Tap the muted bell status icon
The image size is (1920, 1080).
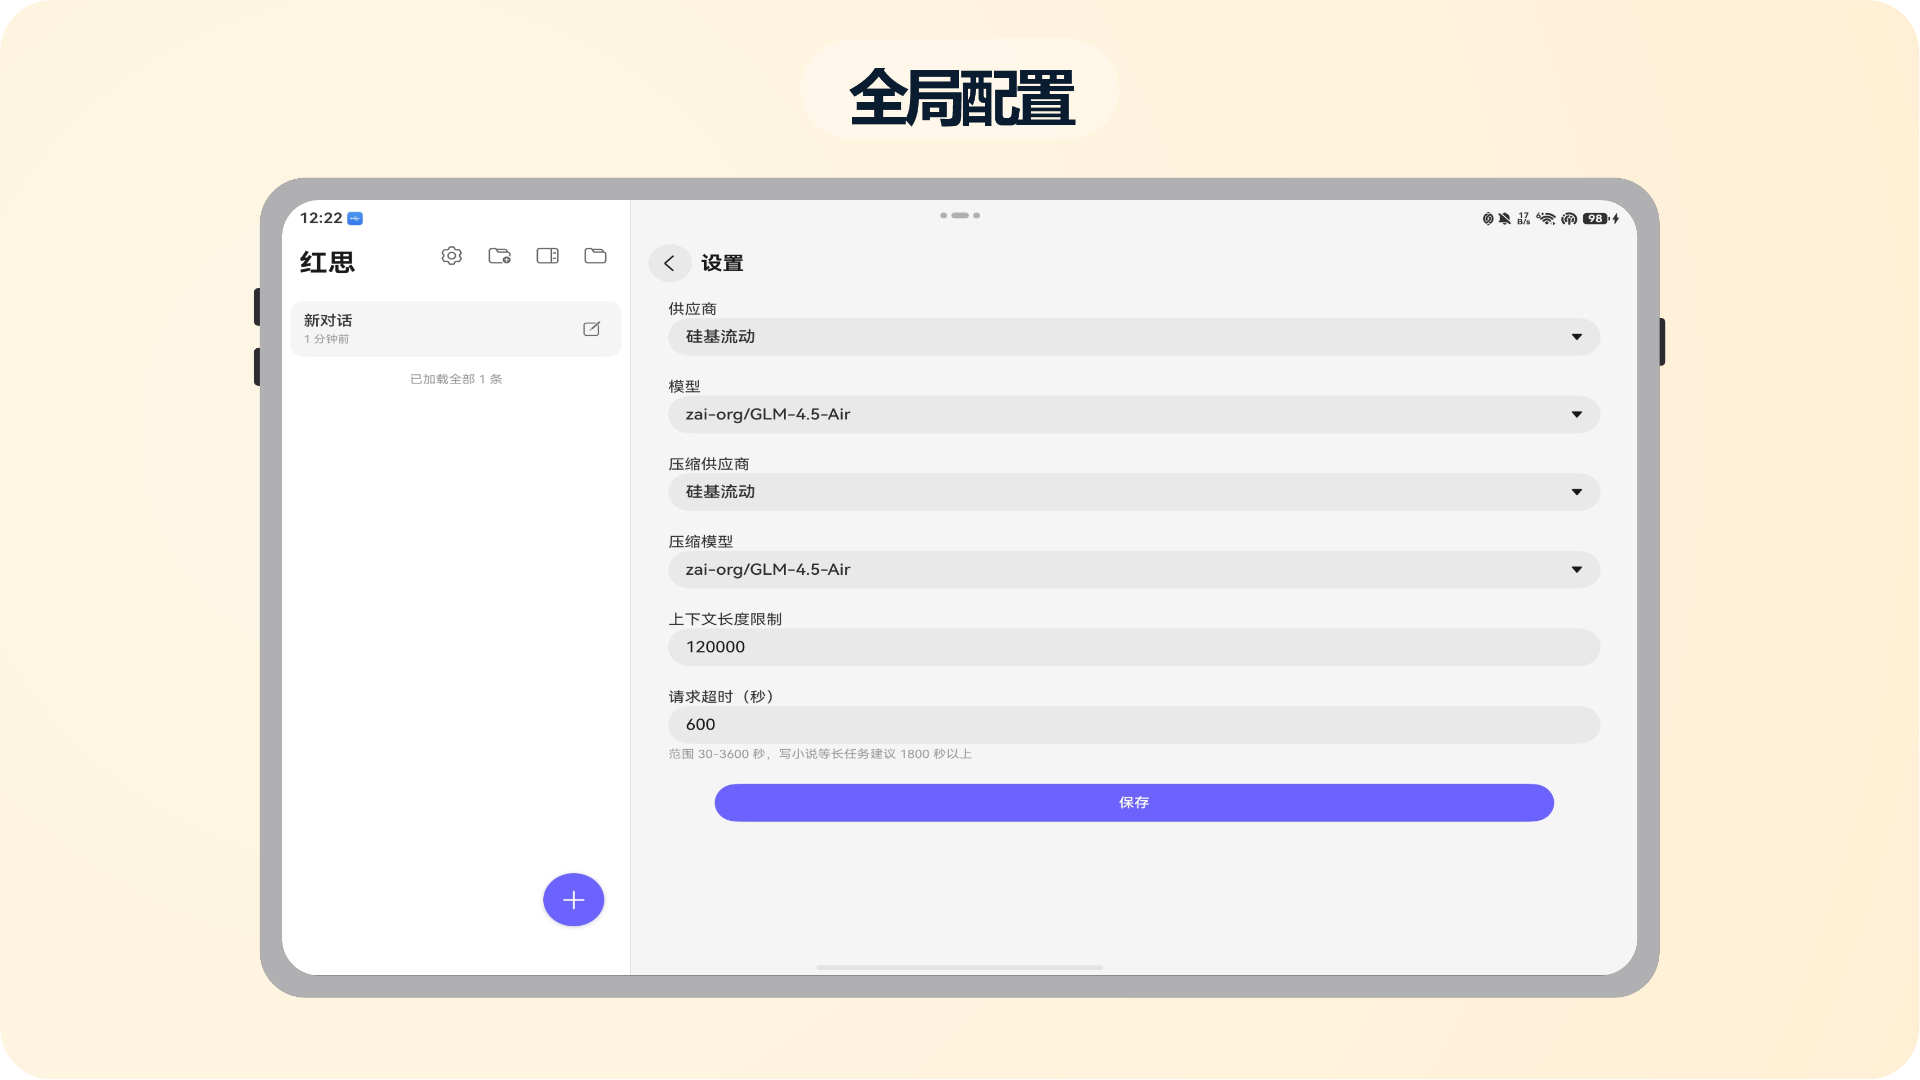tap(1505, 218)
